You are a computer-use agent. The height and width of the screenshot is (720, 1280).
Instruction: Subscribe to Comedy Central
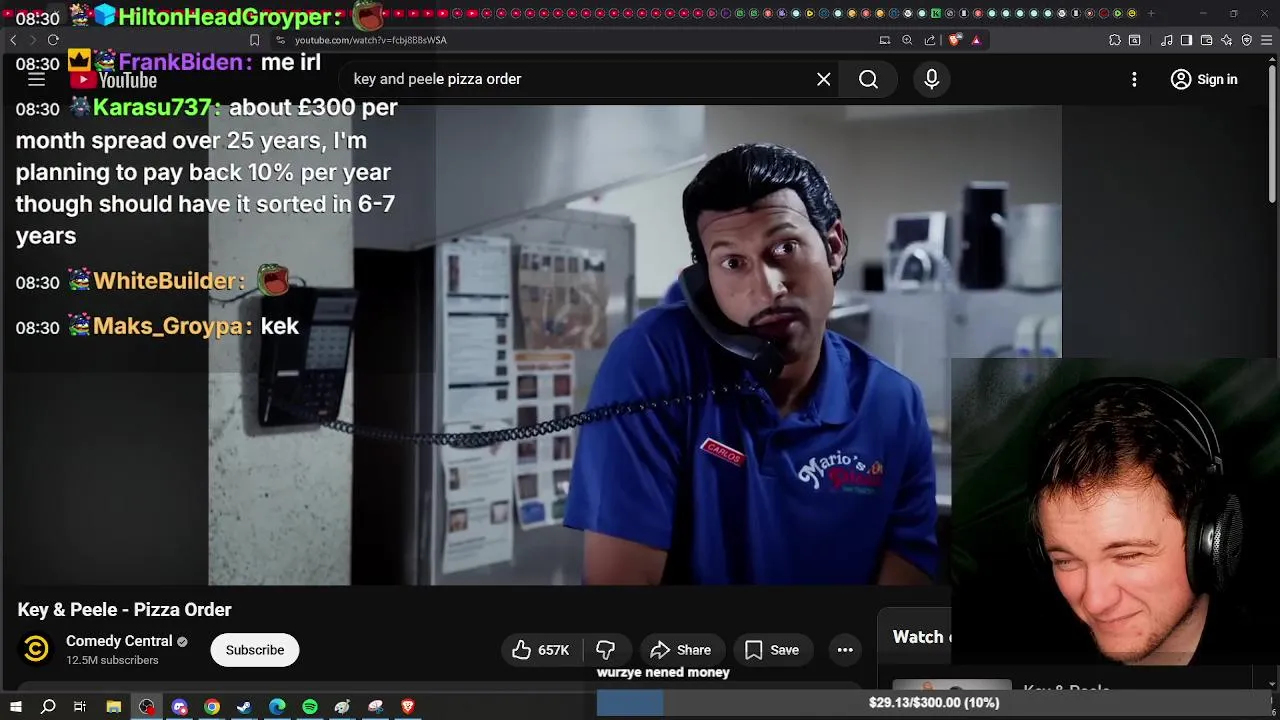click(x=255, y=650)
